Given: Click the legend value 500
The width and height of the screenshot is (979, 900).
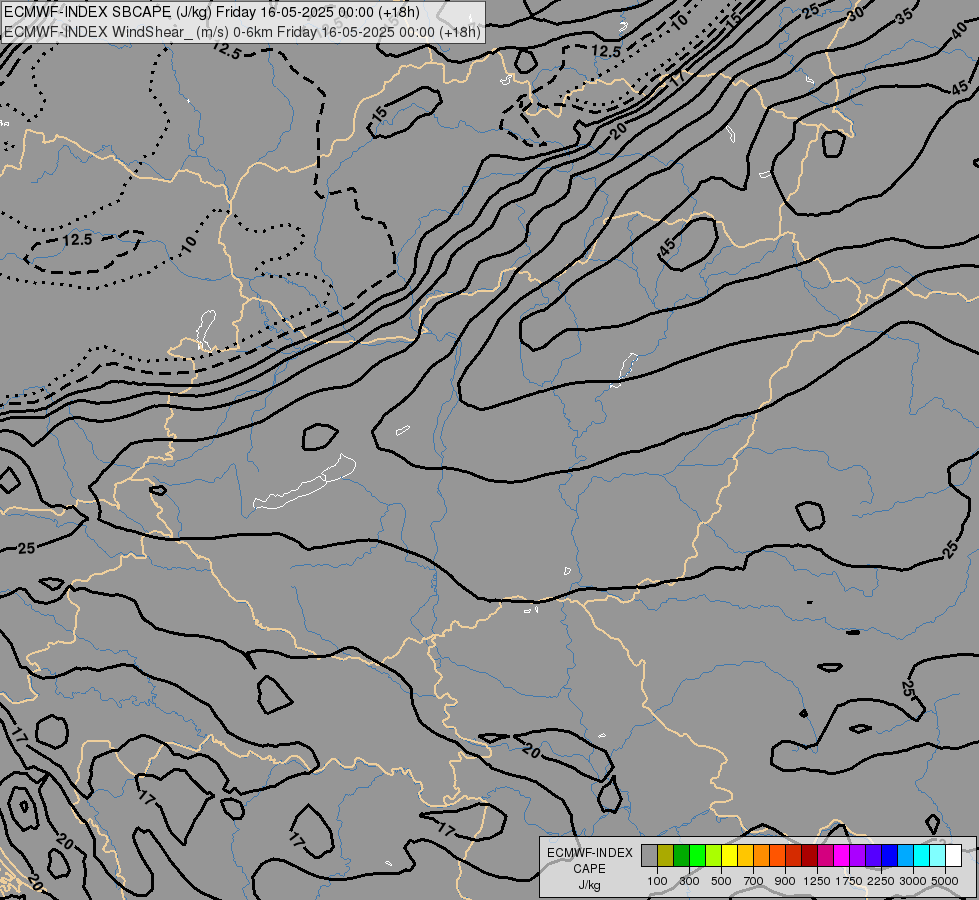Looking at the screenshot, I should point(721,881).
